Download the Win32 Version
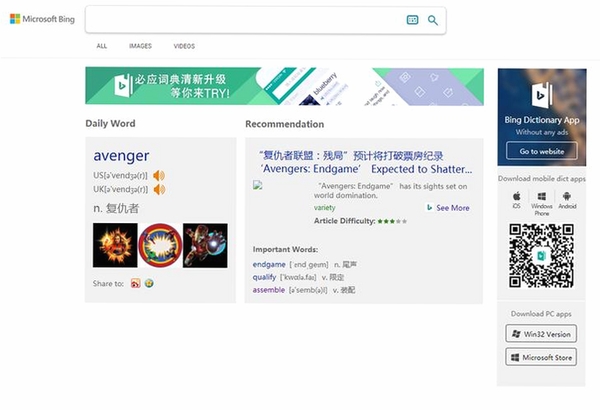 (x=541, y=334)
